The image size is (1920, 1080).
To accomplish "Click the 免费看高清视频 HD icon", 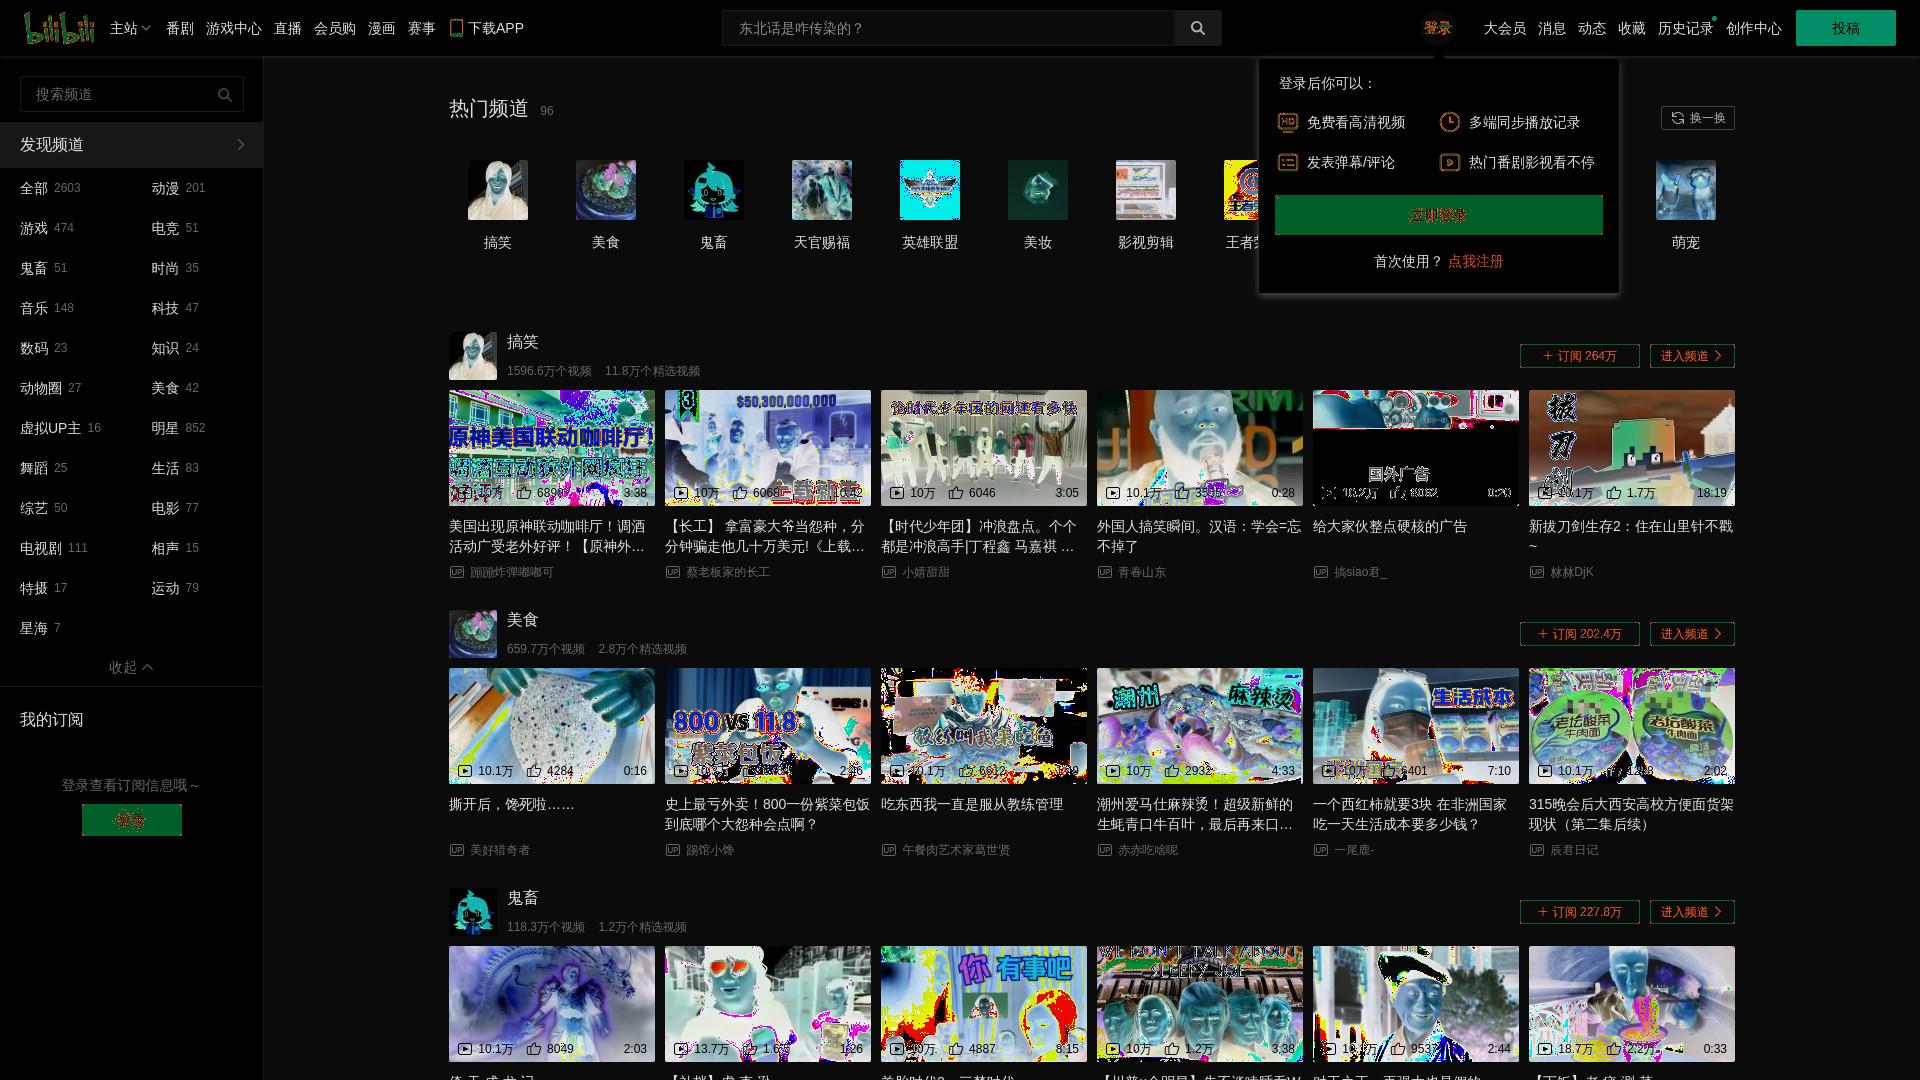I will (1288, 122).
